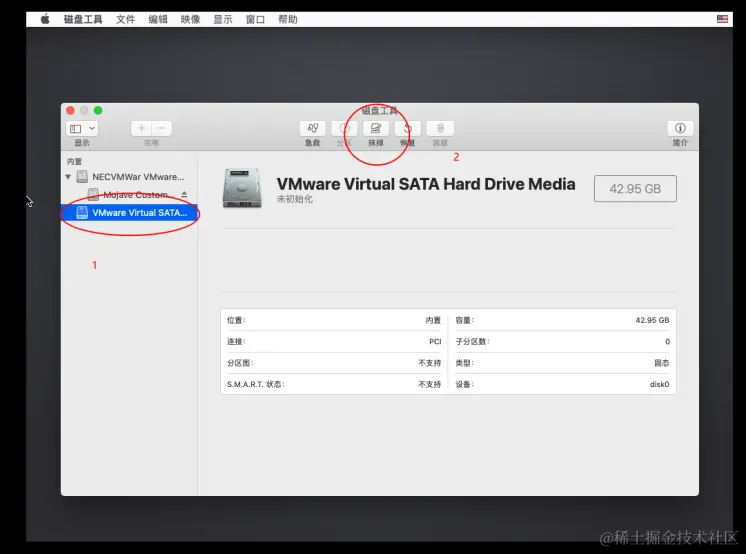Click the 容量 value 42.95 GB
Viewport: 746px width, 554px height.
[x=652, y=320]
